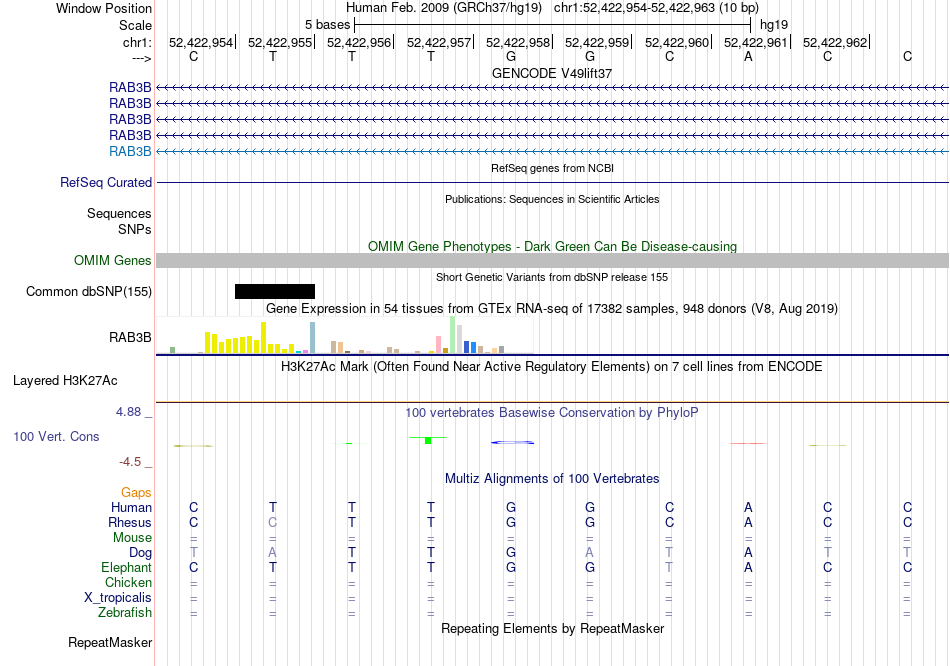Click 100 vertebrates Basewise Conservation by PhyloP
This screenshot has width=950, height=666.
552,413
